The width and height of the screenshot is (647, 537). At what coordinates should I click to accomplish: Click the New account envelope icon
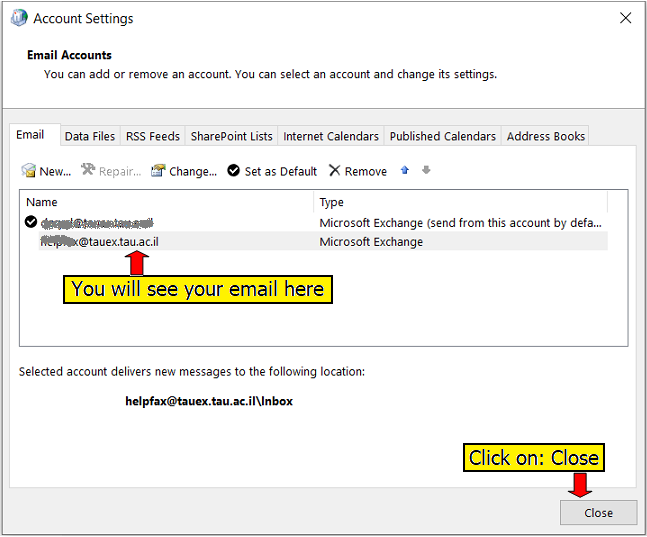(28, 170)
